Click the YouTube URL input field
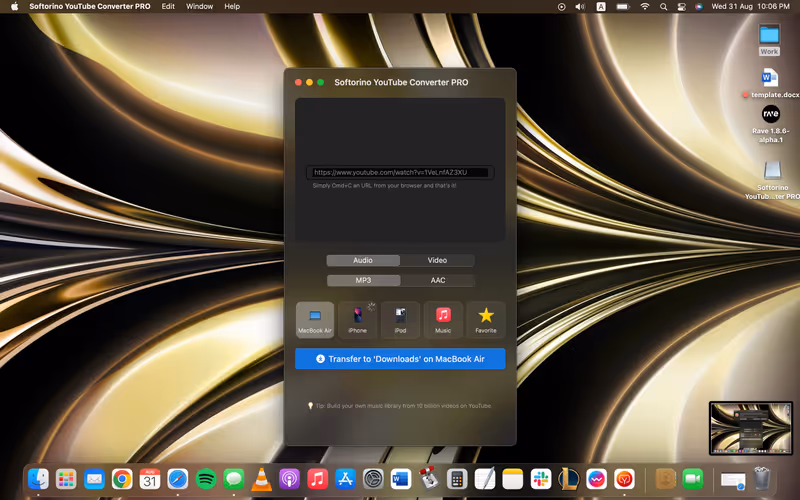The image size is (800, 500). 400,172
